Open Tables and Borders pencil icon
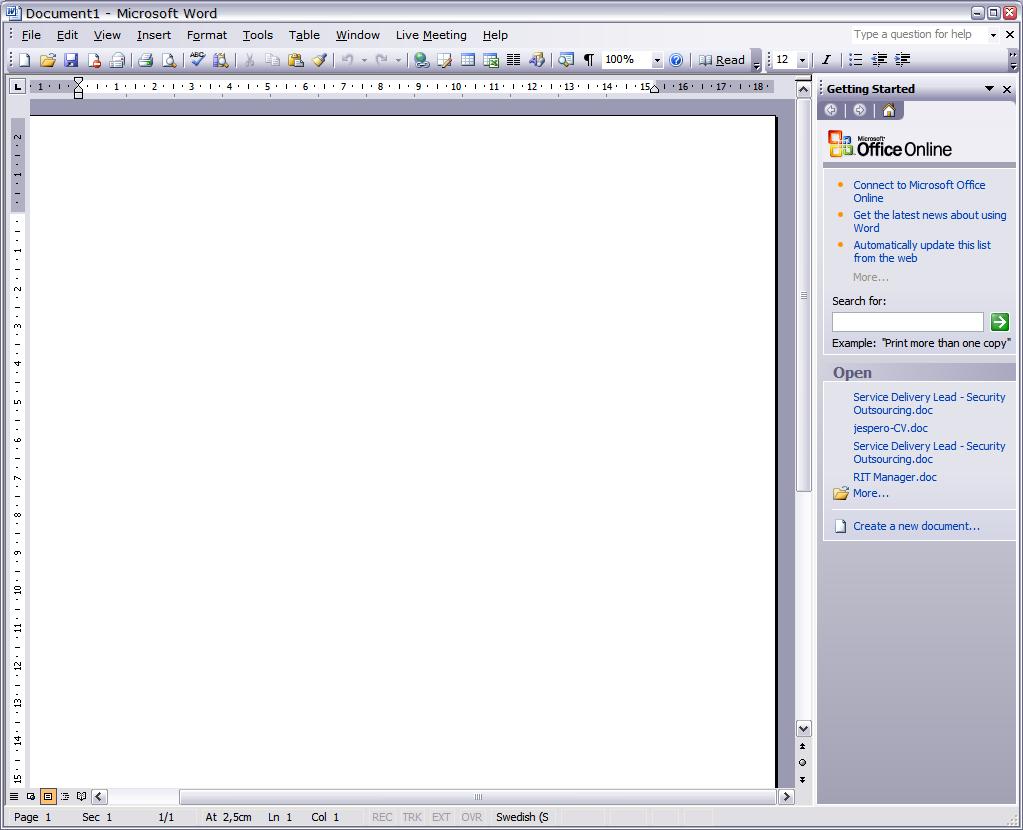This screenshot has height=830, width=1023. pyautogui.click(x=445, y=60)
